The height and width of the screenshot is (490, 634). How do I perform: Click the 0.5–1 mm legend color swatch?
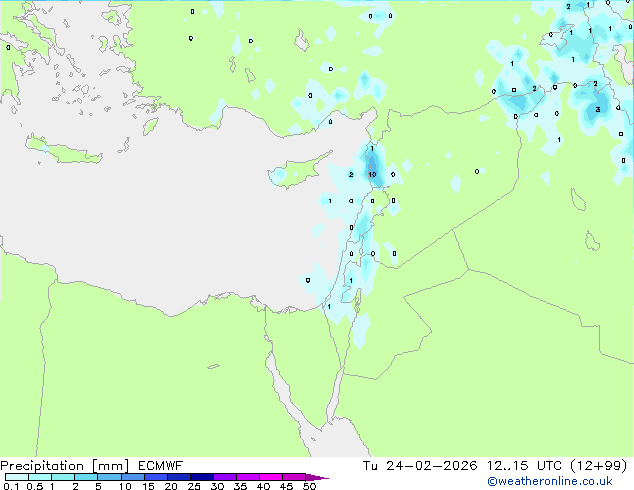tap(40, 477)
